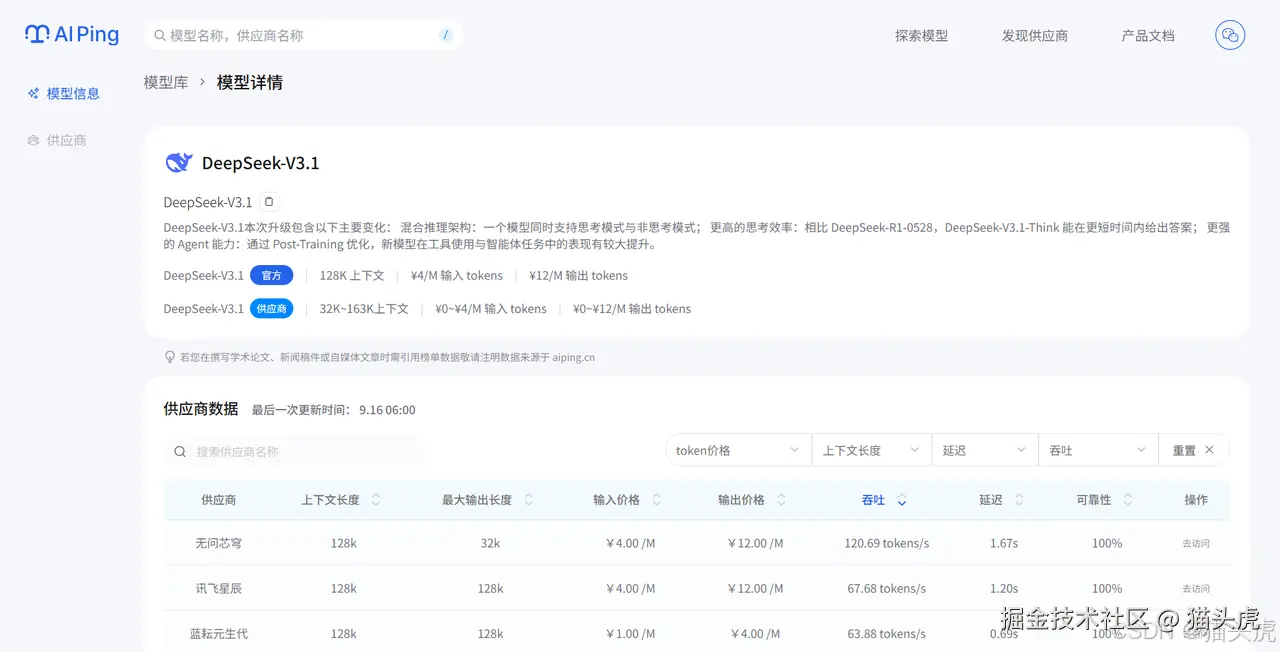Open 发现供应商 in top navigation
The image size is (1280, 652).
pos(1035,36)
